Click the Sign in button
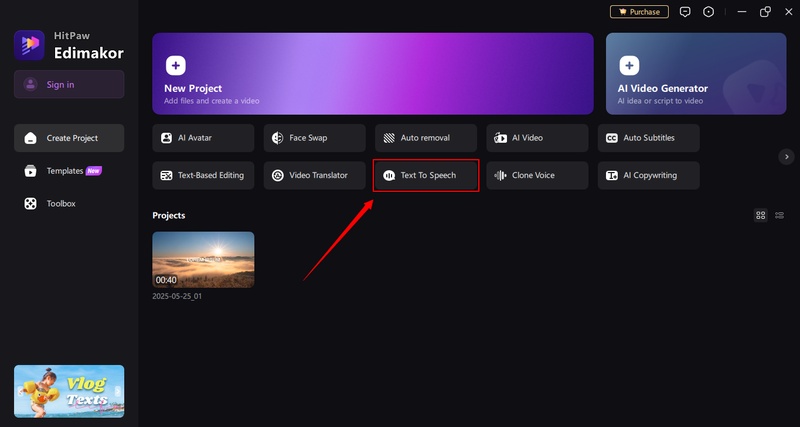Viewport: 800px width, 427px height. pos(69,84)
